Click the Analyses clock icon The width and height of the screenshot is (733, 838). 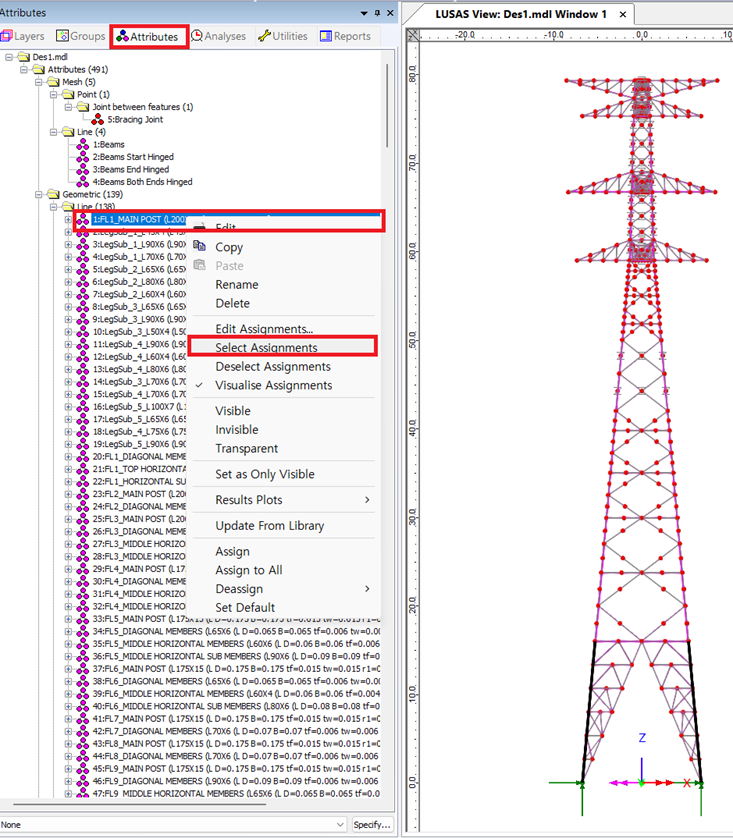[196, 37]
